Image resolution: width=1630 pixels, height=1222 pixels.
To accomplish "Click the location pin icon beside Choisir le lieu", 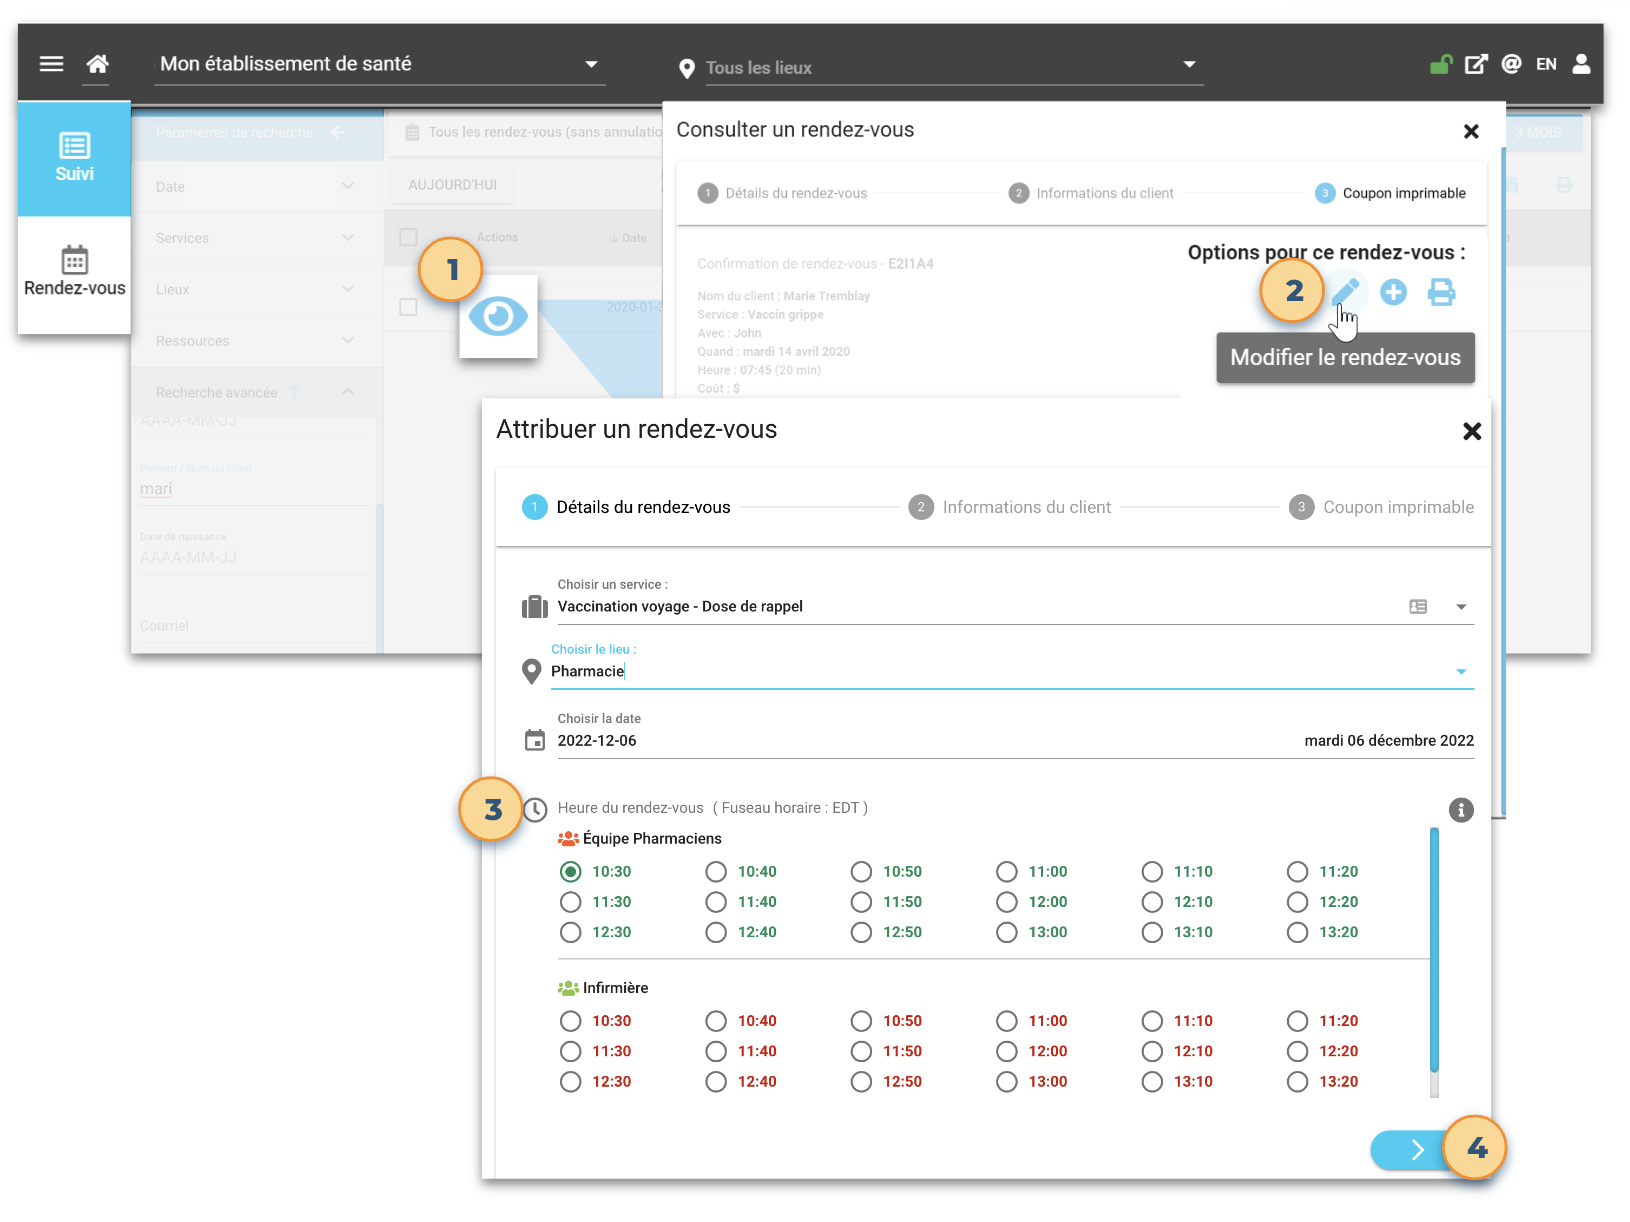I will click(x=532, y=671).
